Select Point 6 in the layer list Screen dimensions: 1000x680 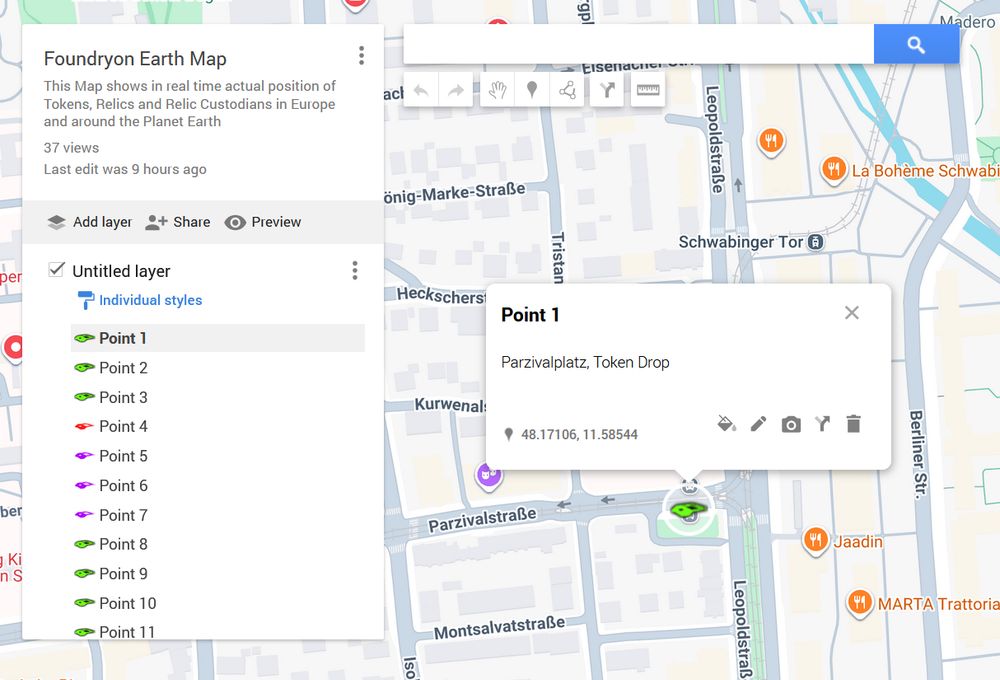[217, 485]
